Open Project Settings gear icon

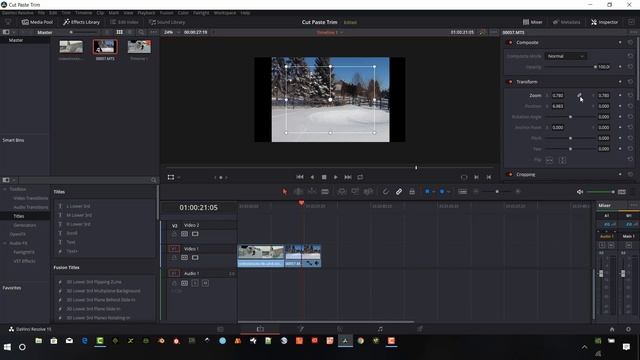[x=628, y=329]
